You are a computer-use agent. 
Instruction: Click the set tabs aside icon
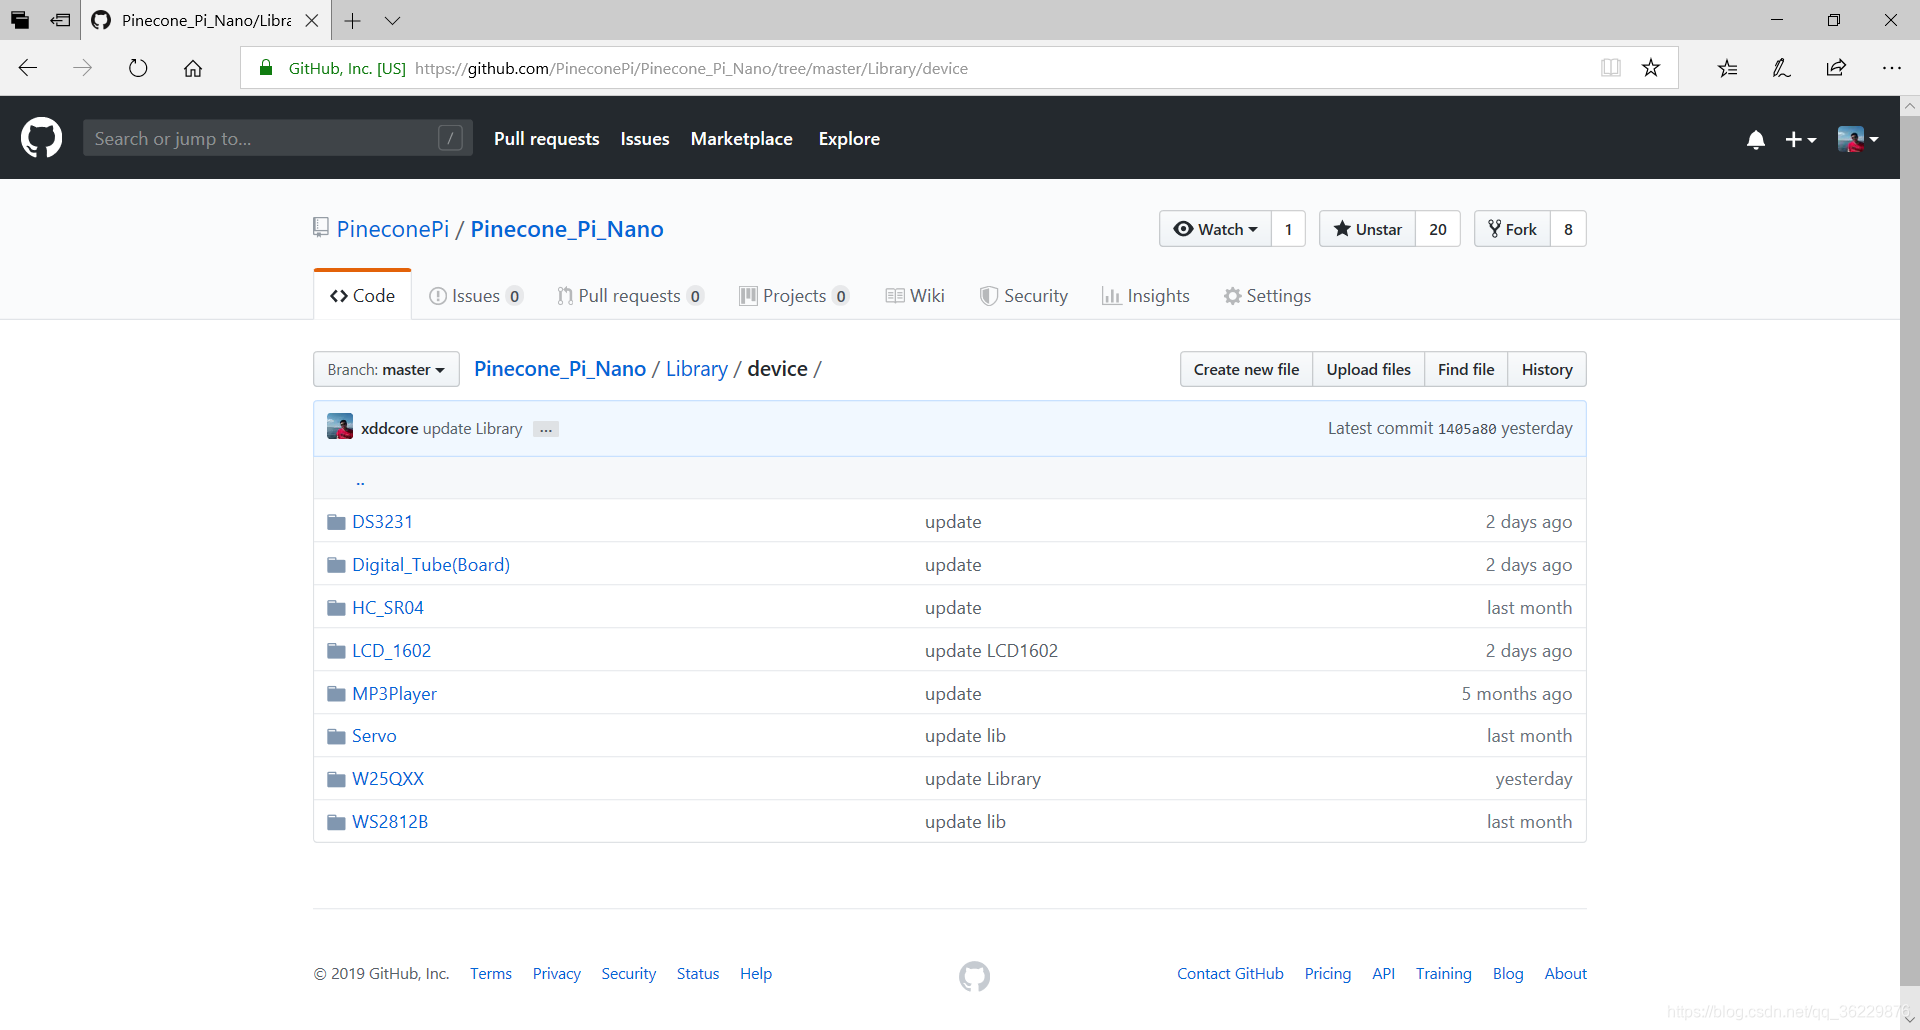coord(60,20)
